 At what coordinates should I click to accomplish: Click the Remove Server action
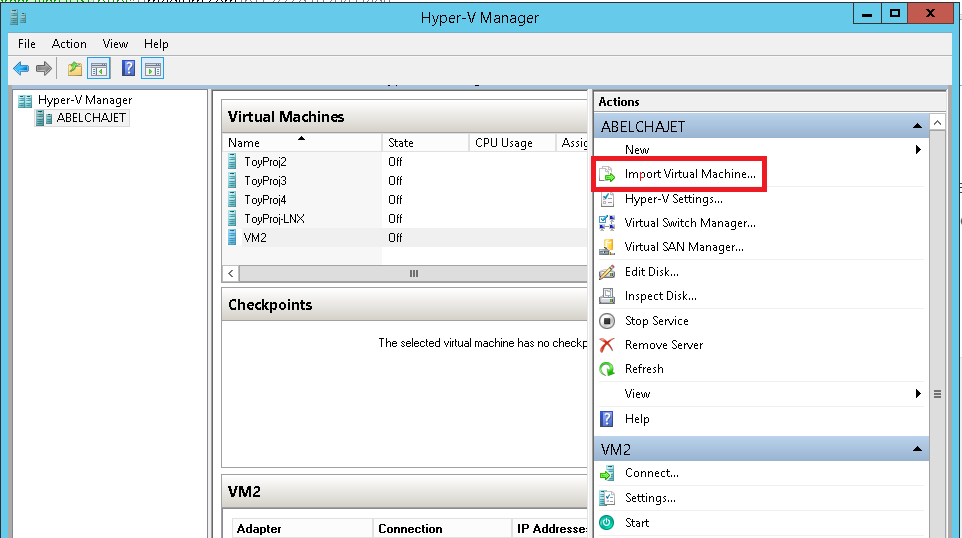664,345
